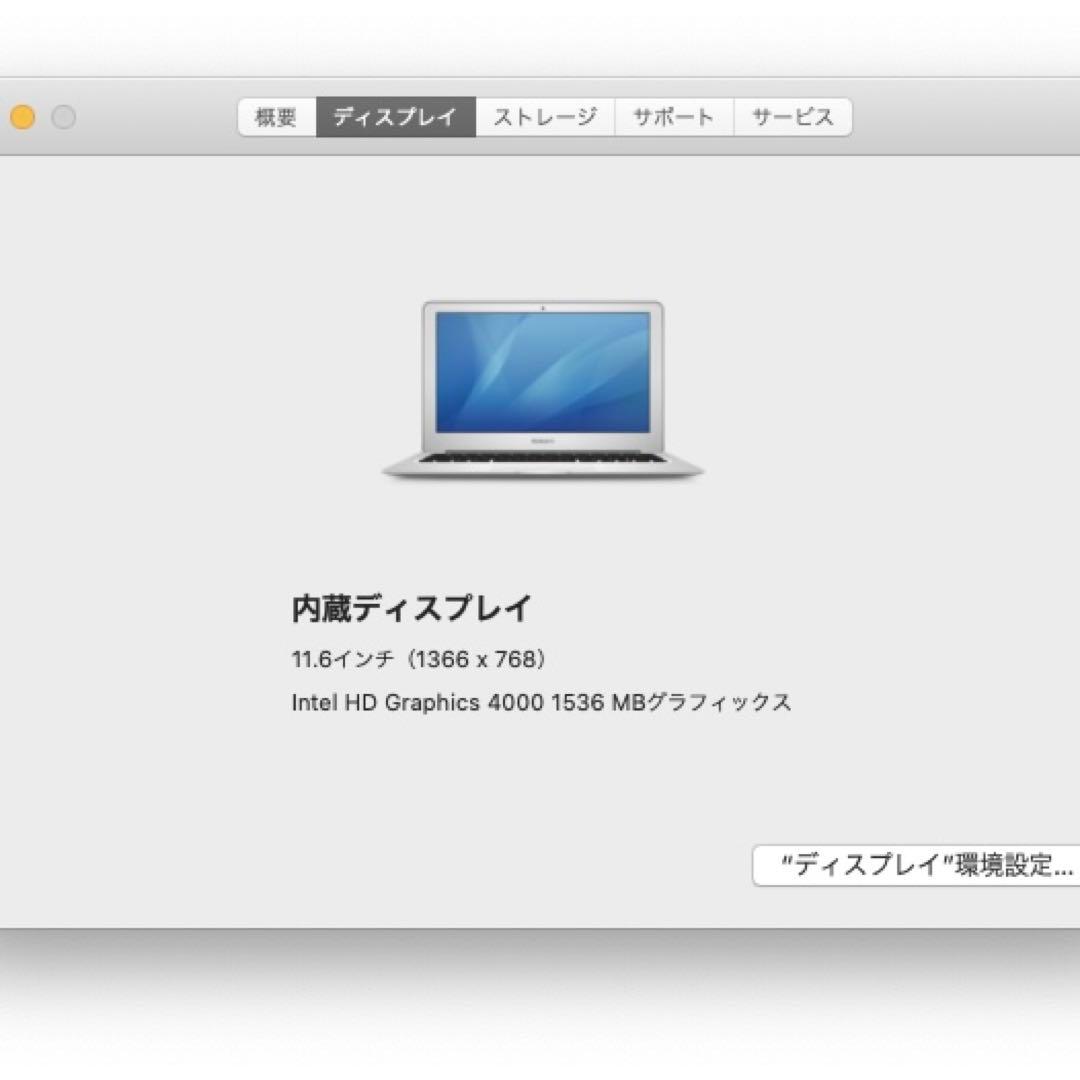1080x1080 pixels.
Task: View the サポート tab
Action: (673, 117)
